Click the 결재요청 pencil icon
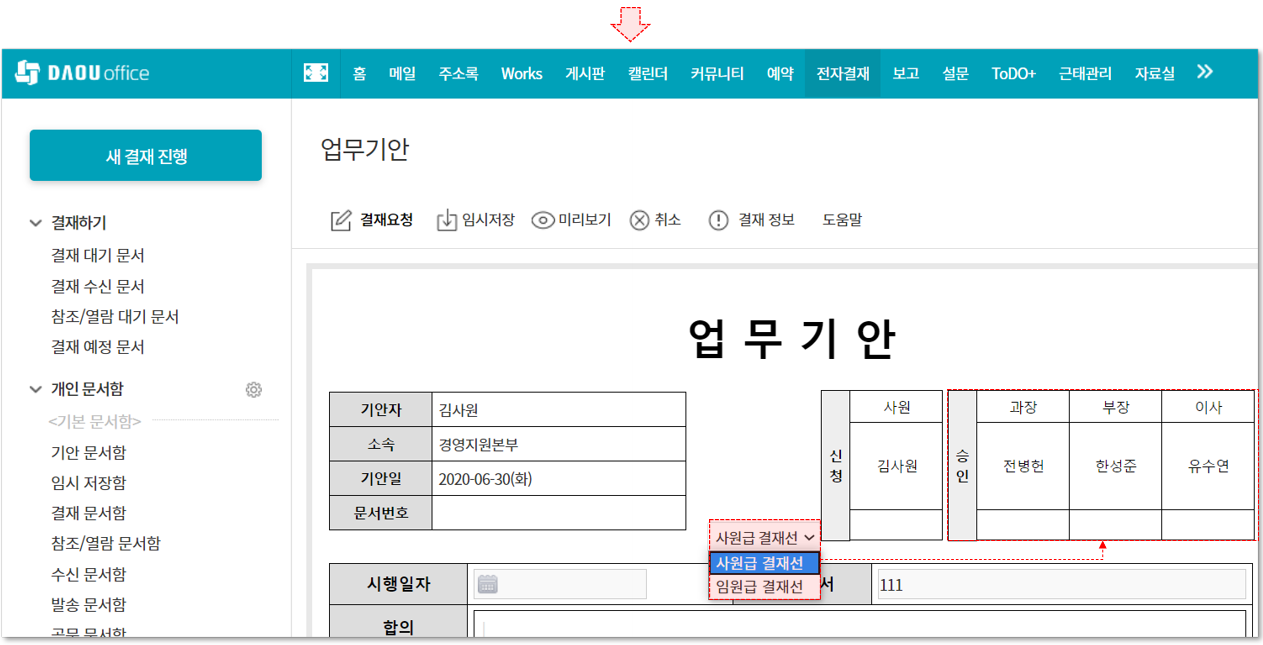 341,220
